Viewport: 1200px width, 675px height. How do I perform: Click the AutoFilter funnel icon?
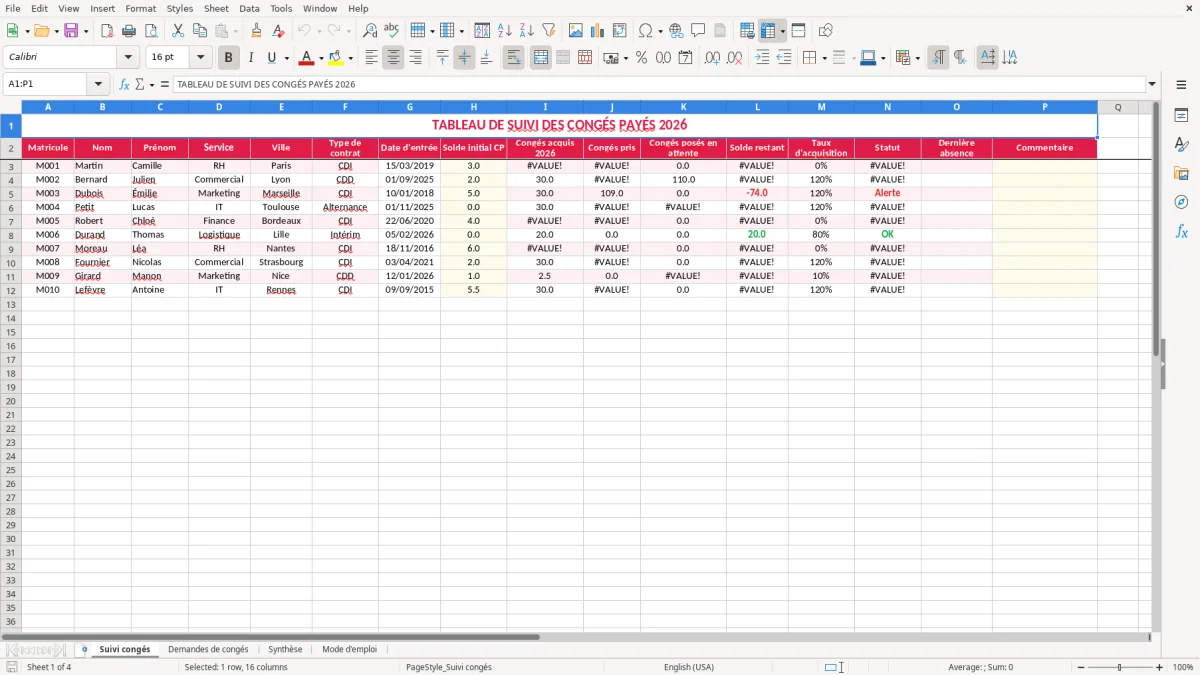pos(548,31)
